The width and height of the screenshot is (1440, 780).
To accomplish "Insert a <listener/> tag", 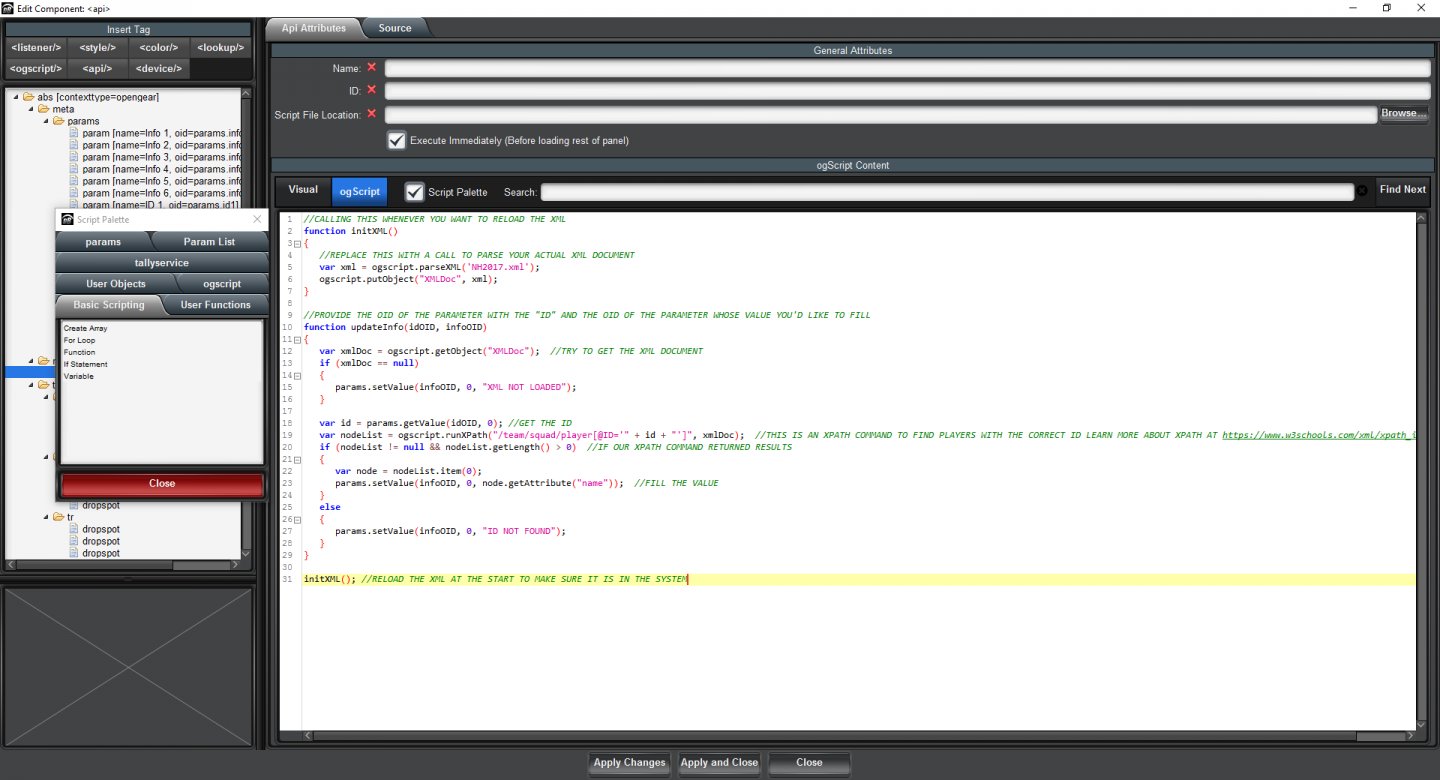I will 36,47.
